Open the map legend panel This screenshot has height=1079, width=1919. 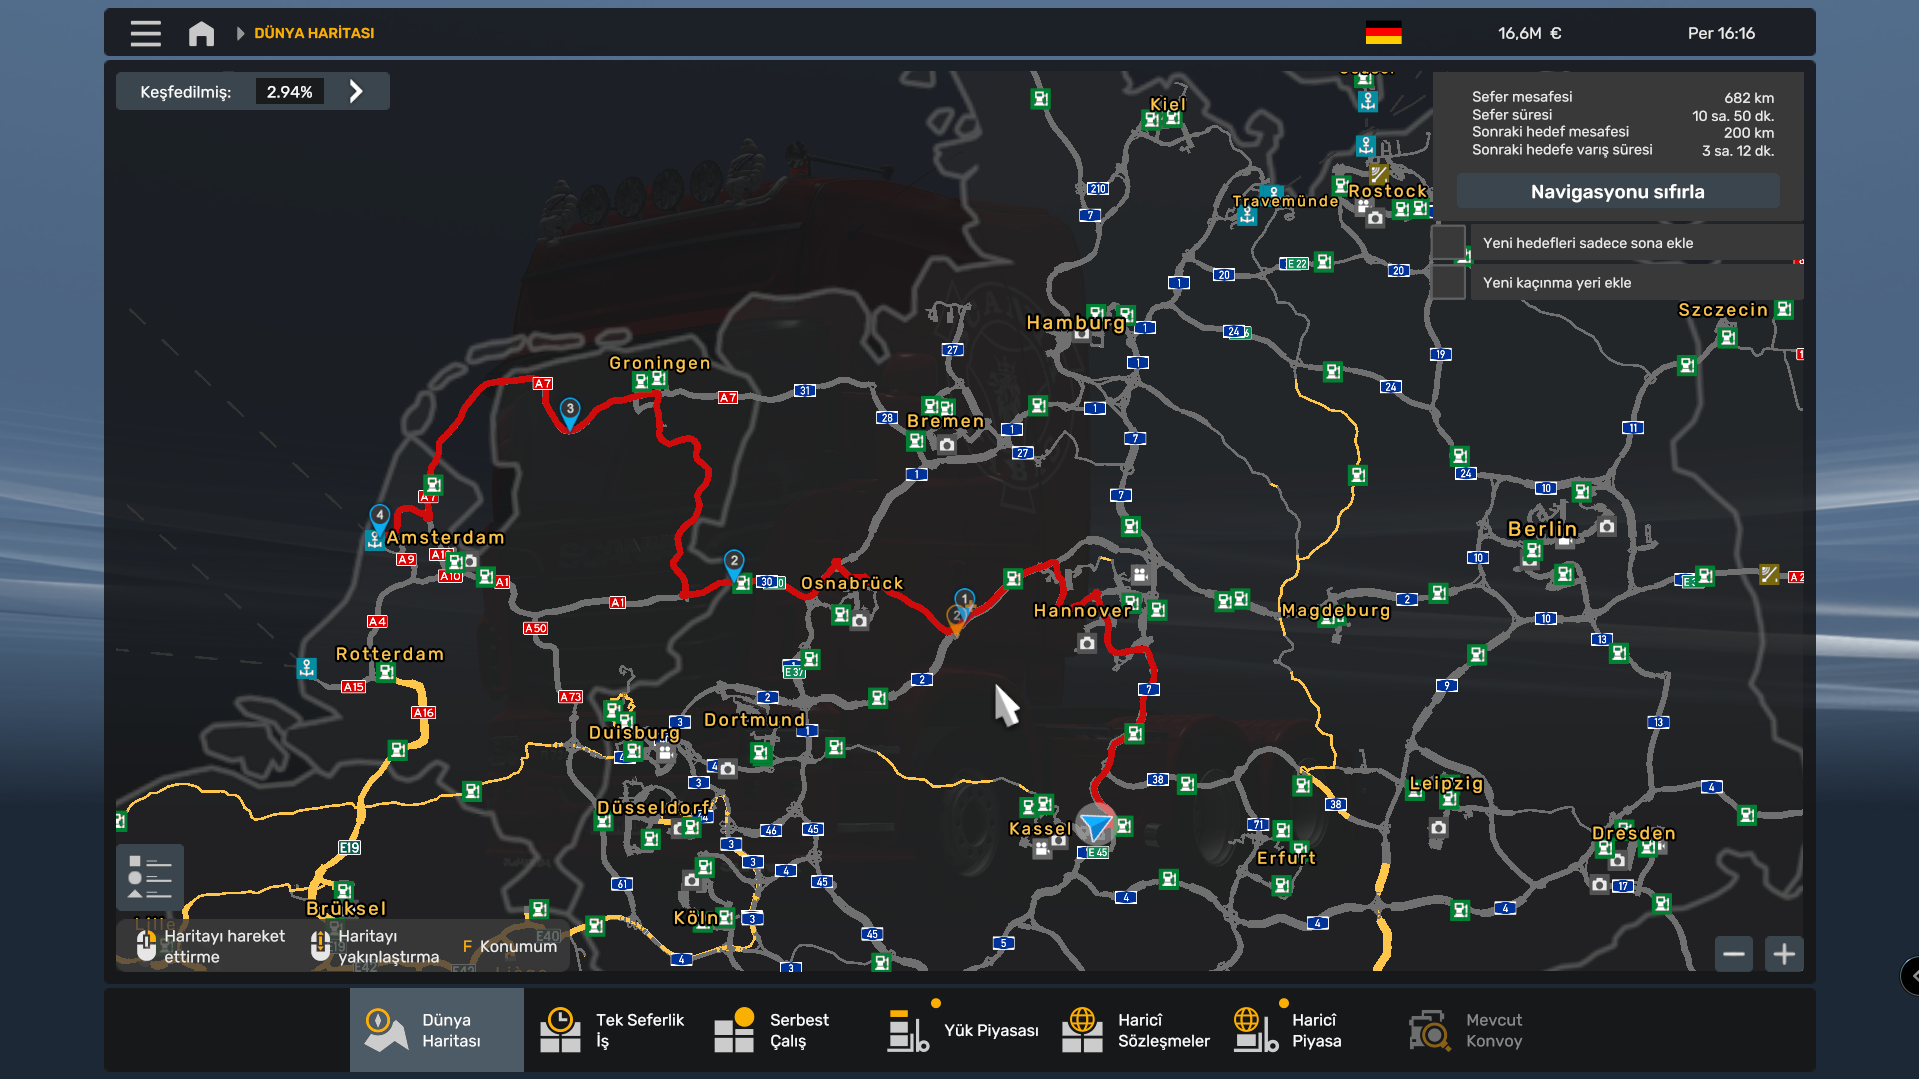149,877
